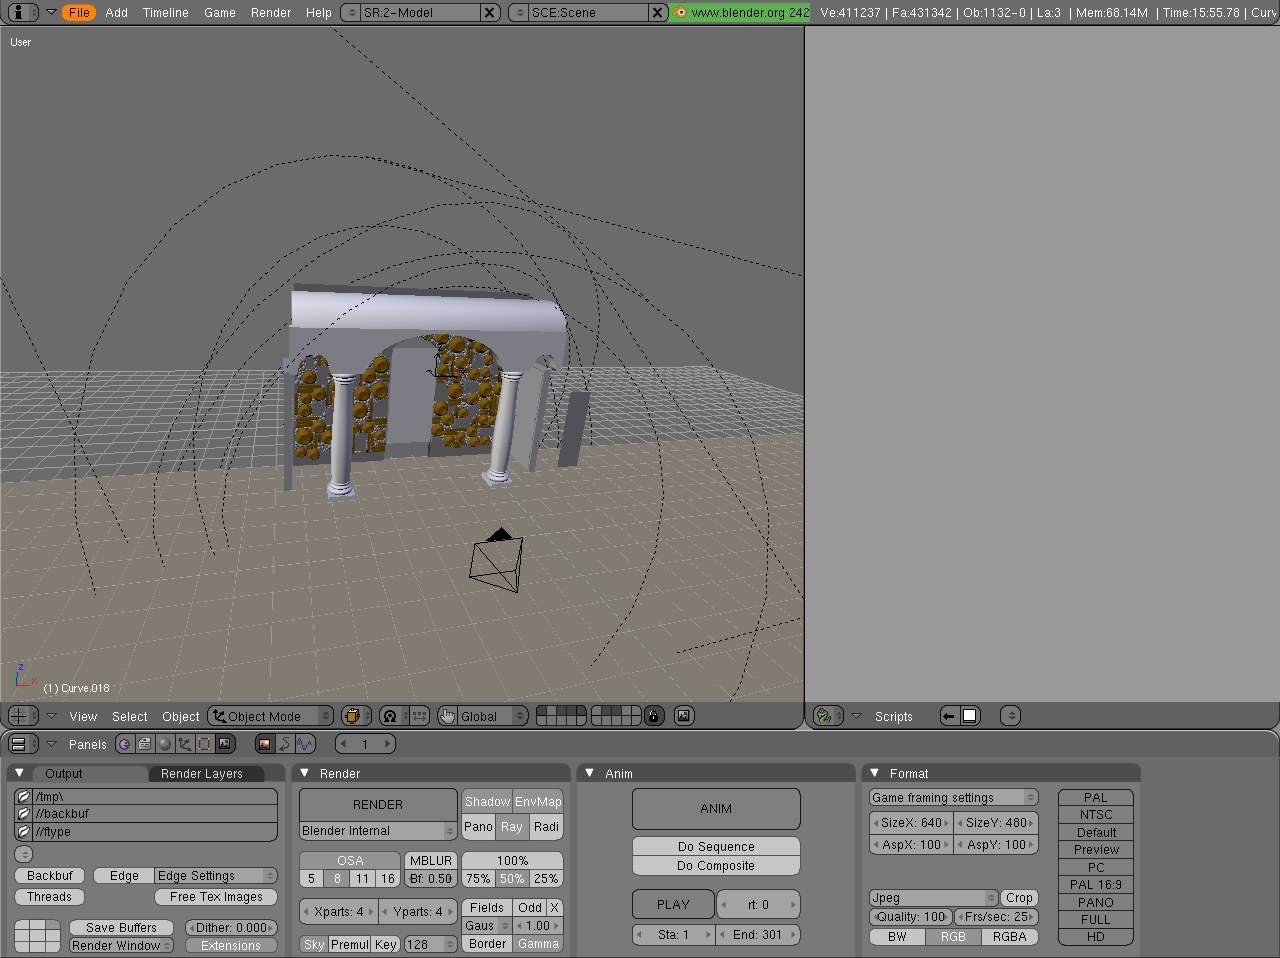Expand the Blender Internal renderer dropdown
This screenshot has height=958, width=1280.
tap(378, 831)
